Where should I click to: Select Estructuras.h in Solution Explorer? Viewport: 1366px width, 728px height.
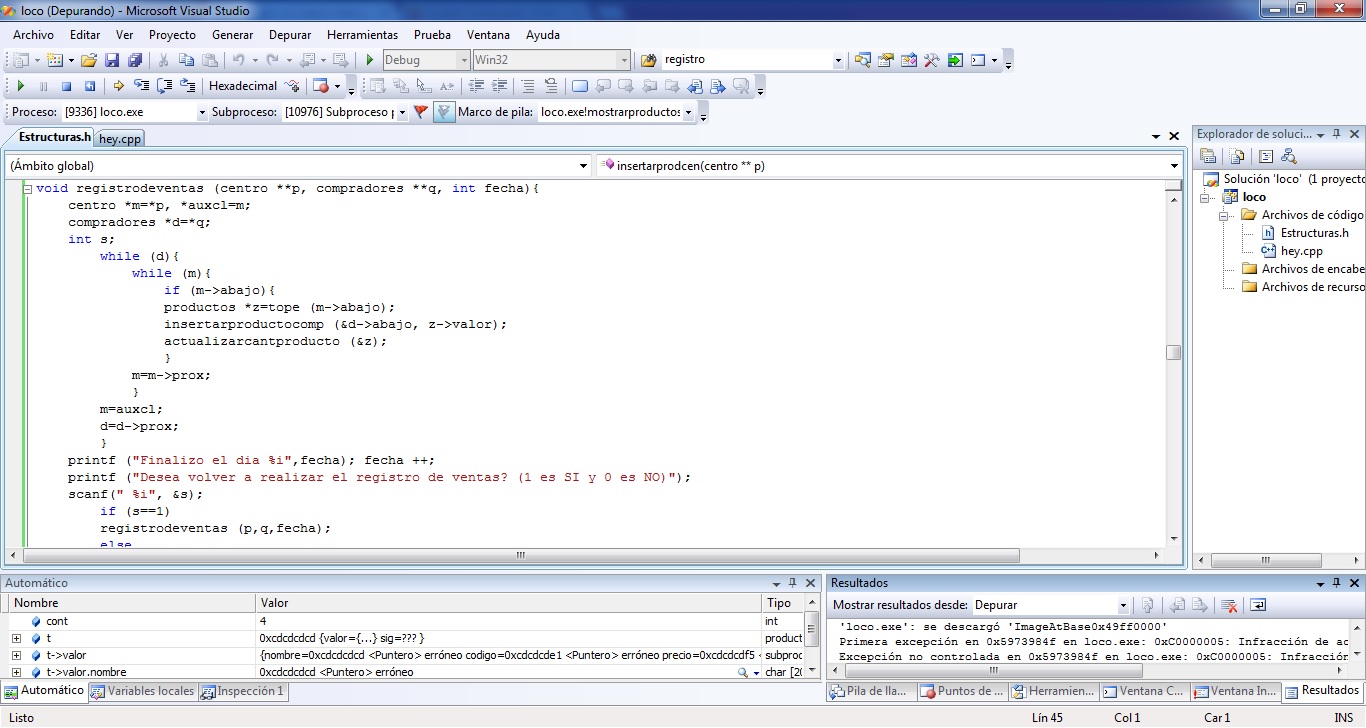[1314, 233]
